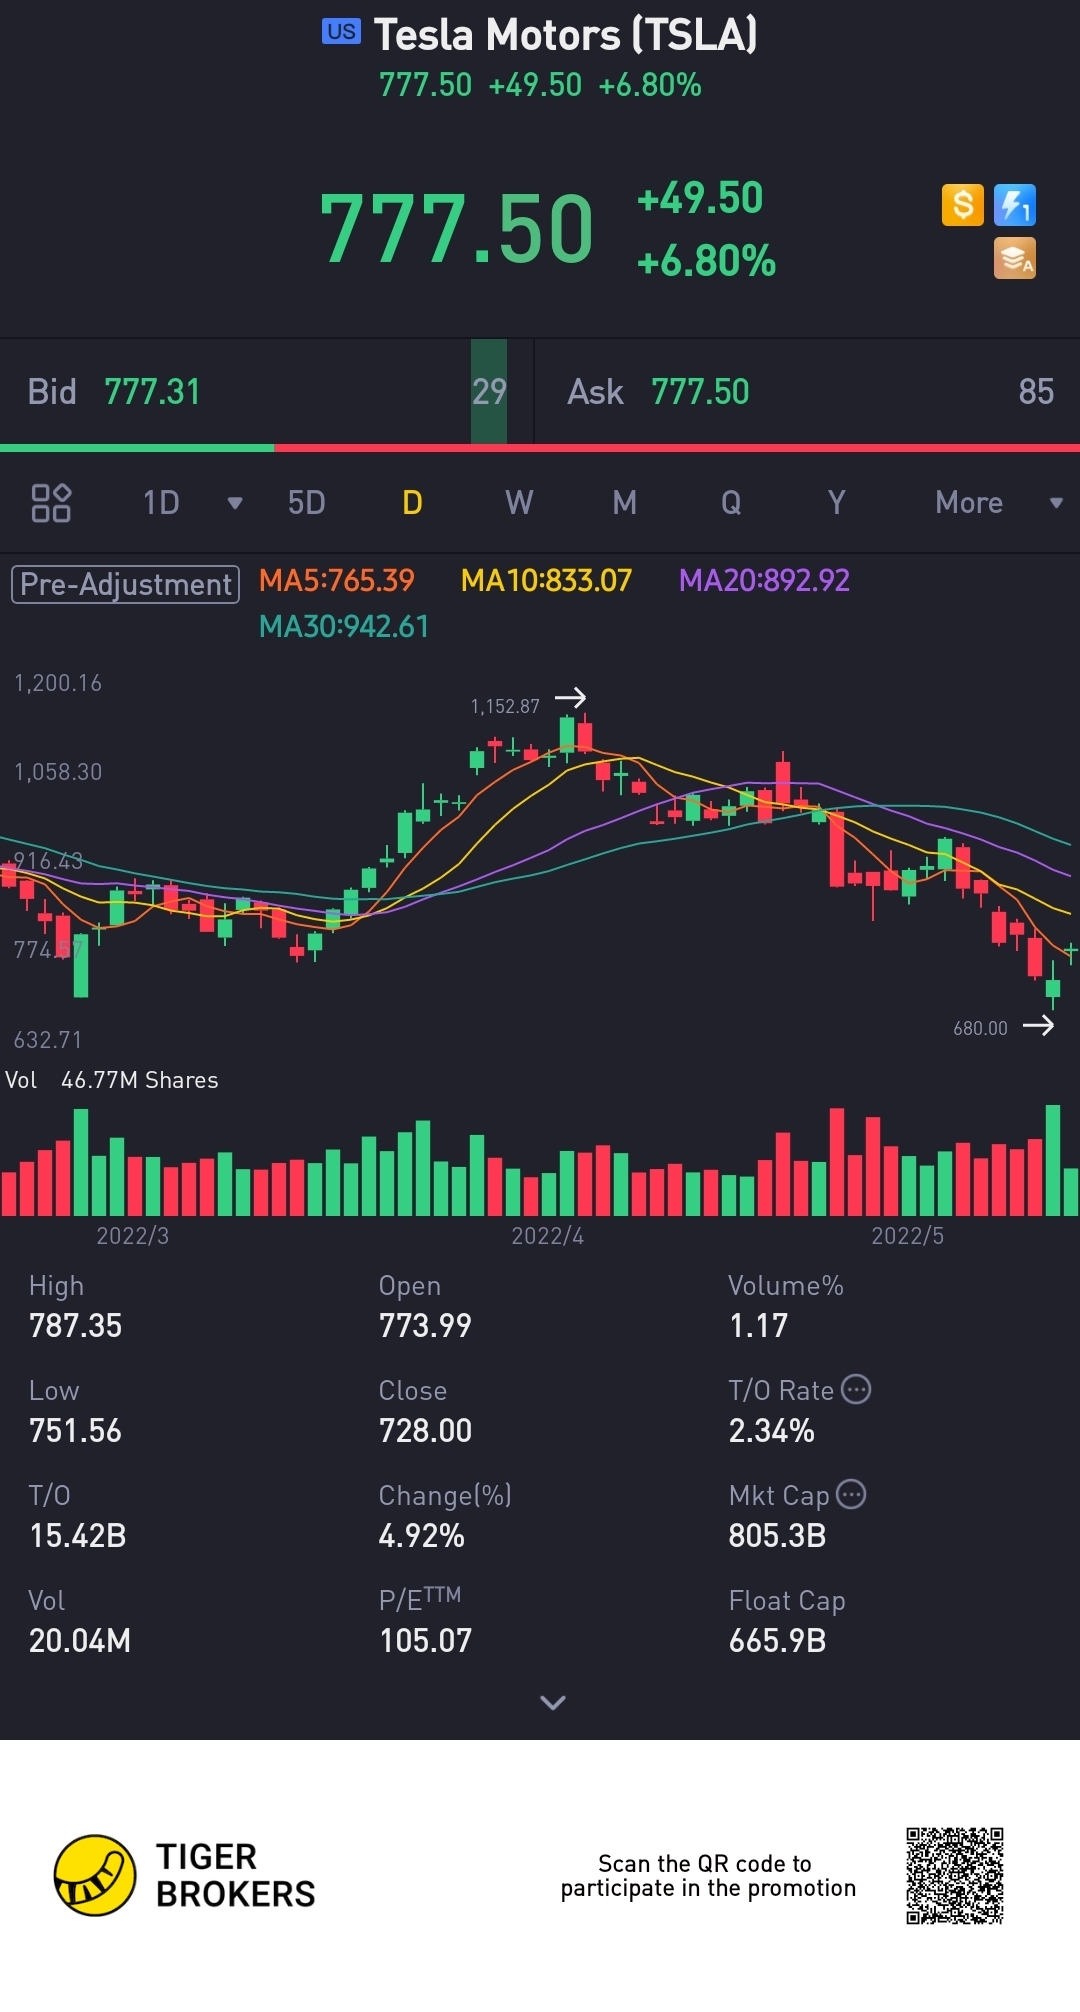
Task: Tap the large 777.50 price
Action: click(457, 229)
